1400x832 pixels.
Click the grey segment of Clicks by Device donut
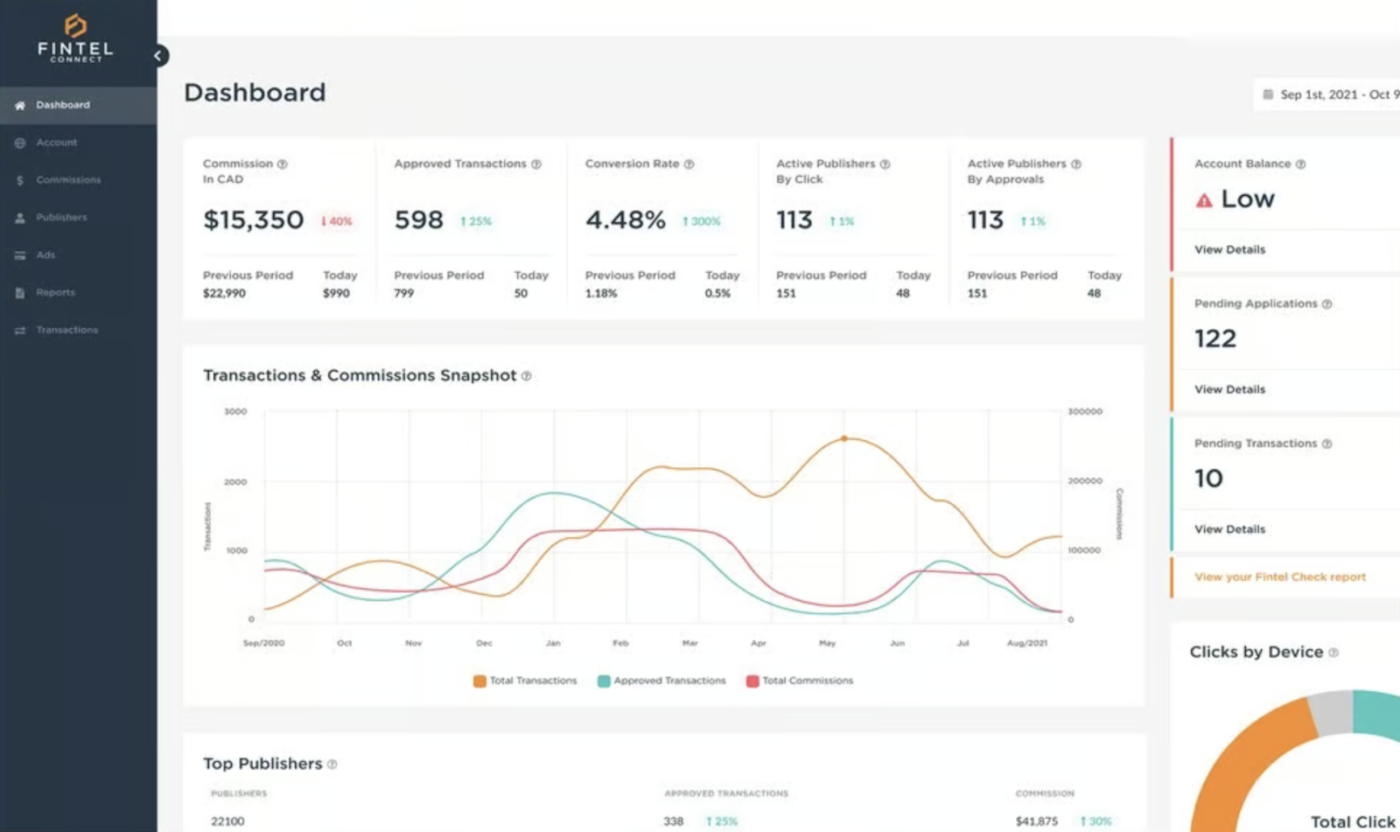1331,712
